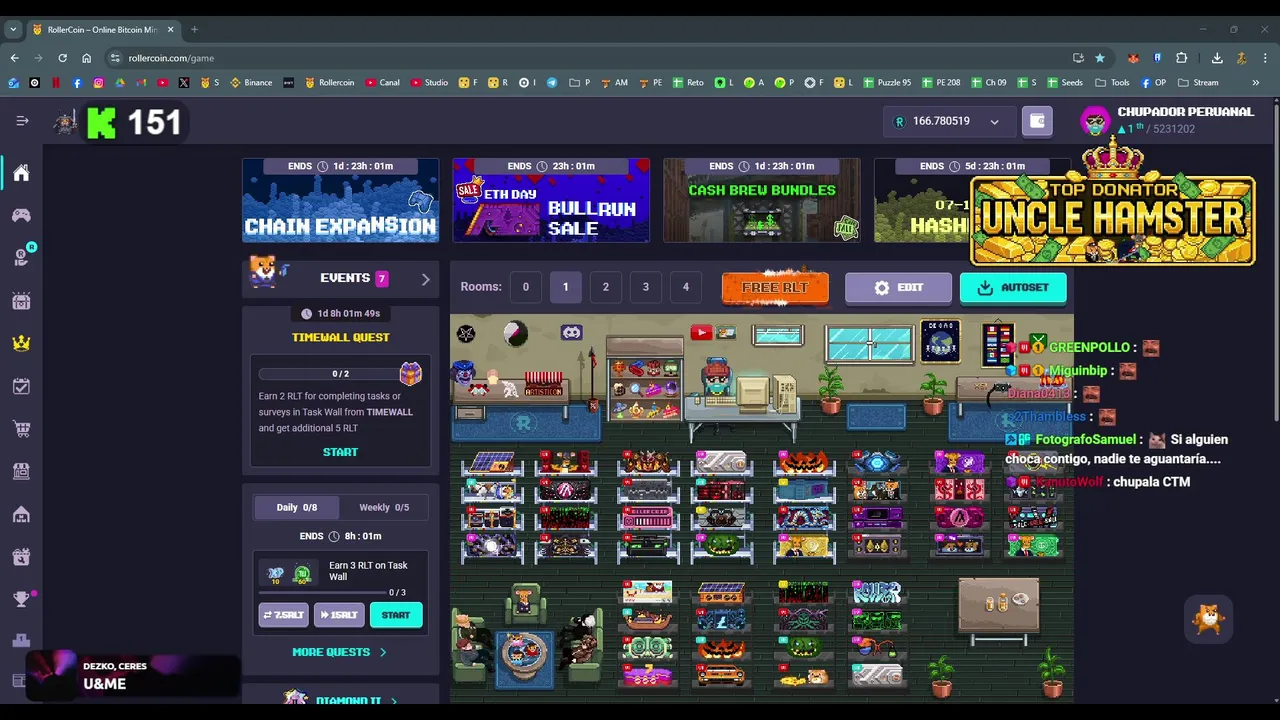Expand the Events panel arrow
Image resolution: width=1280 pixels, height=720 pixels.
click(425, 279)
